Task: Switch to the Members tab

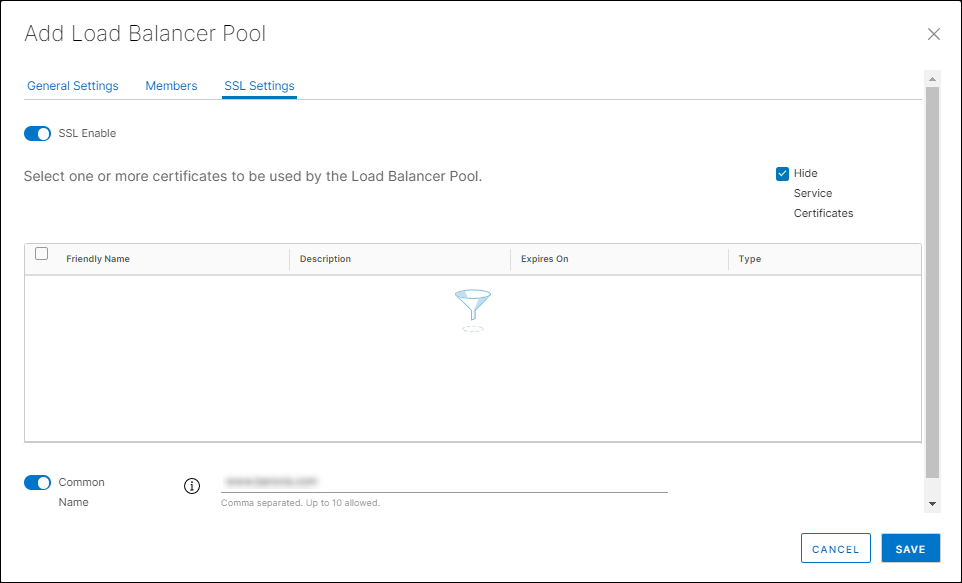Action: click(x=171, y=86)
